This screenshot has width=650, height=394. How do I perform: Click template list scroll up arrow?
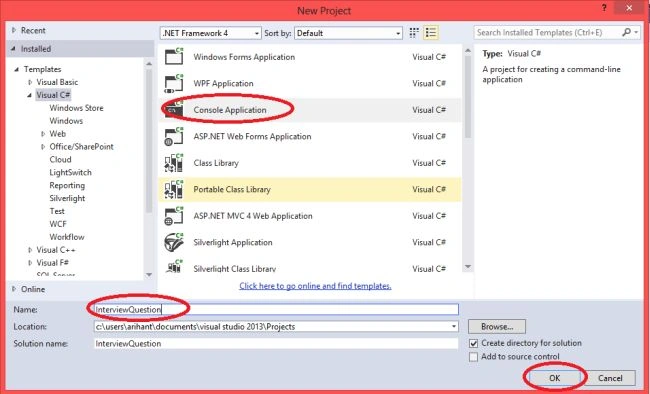point(468,50)
